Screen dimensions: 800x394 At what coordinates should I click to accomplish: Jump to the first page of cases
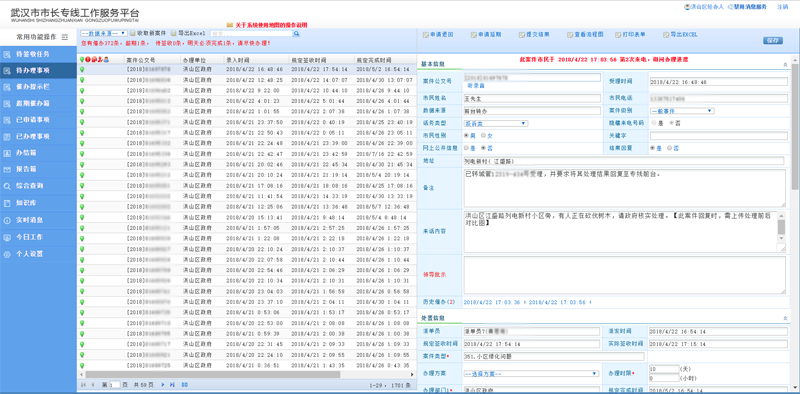[x=83, y=384]
